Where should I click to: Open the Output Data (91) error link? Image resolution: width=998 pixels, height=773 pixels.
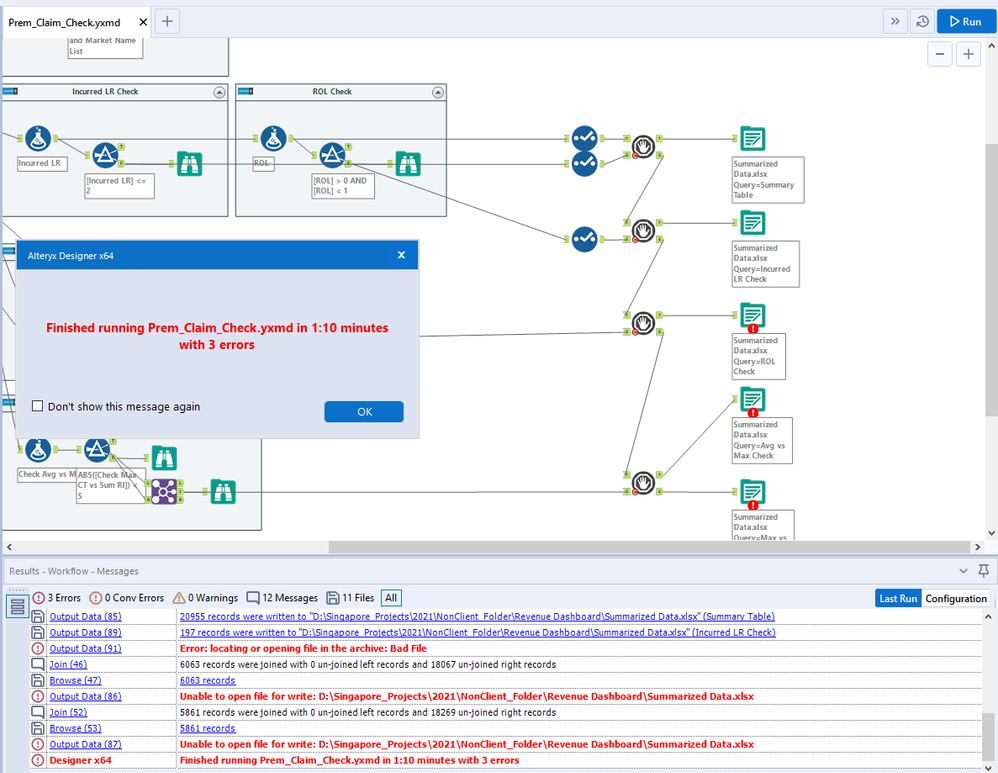(85, 648)
